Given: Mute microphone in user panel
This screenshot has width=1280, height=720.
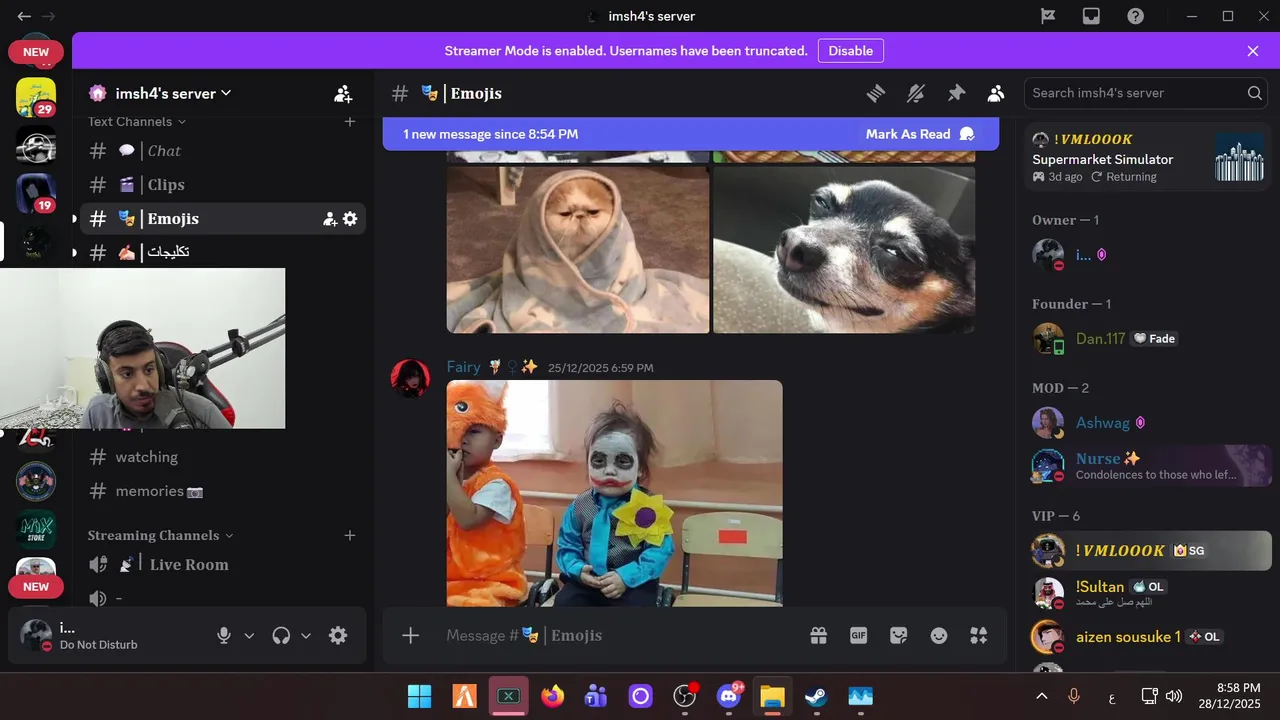Looking at the screenshot, I should 224,636.
